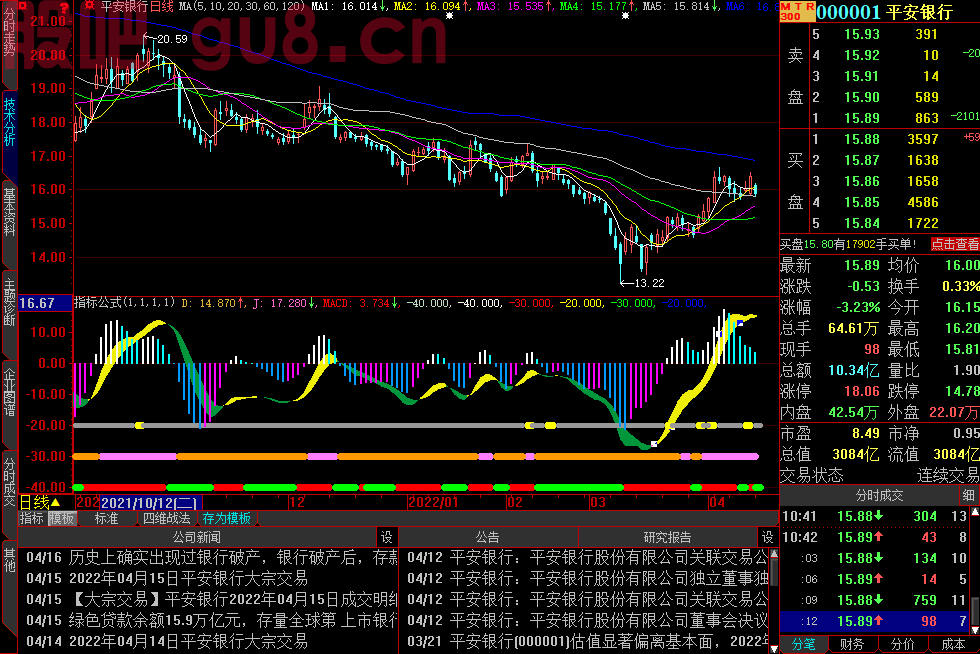Click the blue square marker on indicator
The width and height of the screenshot is (980, 654).
pos(740,323)
